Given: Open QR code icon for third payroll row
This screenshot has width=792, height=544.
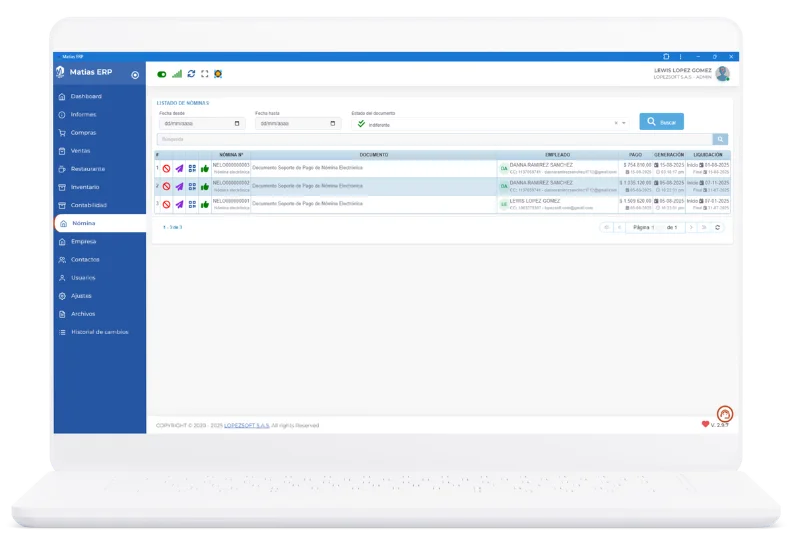Looking at the screenshot, I should (x=192, y=204).
